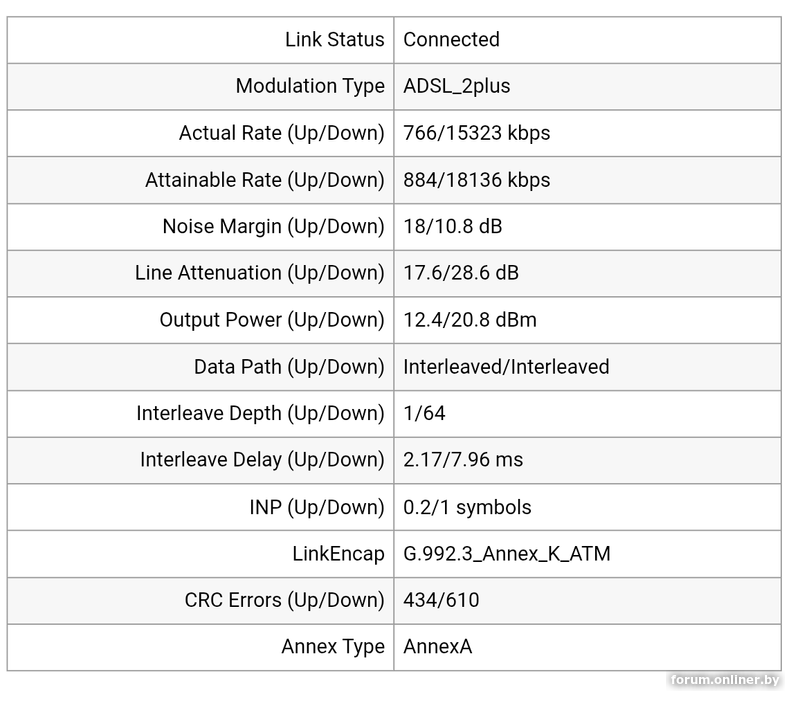Click the "ADSL_2plus" modulation value
Viewport: 800px width, 701px height.
click(x=456, y=86)
